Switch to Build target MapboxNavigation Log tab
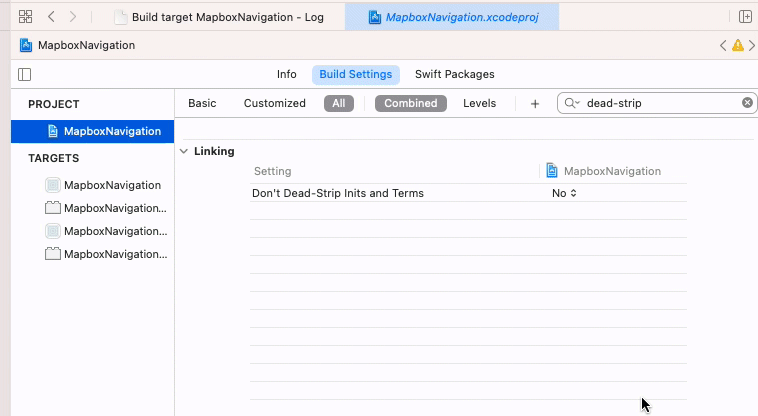Screen dimensions: 758x416 click(x=219, y=17)
